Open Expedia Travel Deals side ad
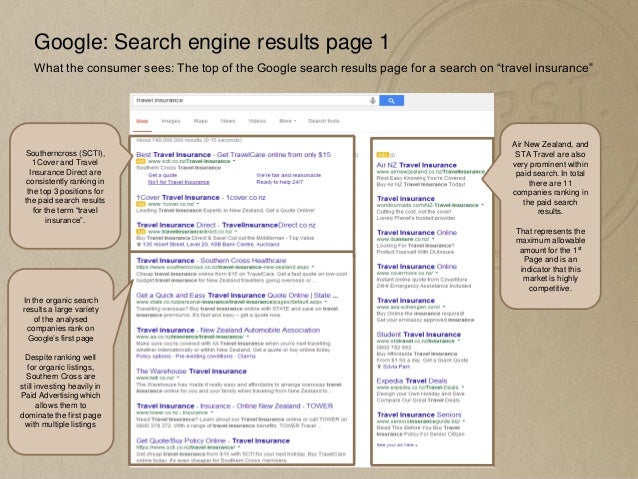Screen dimensions: 638x479 [412, 381]
